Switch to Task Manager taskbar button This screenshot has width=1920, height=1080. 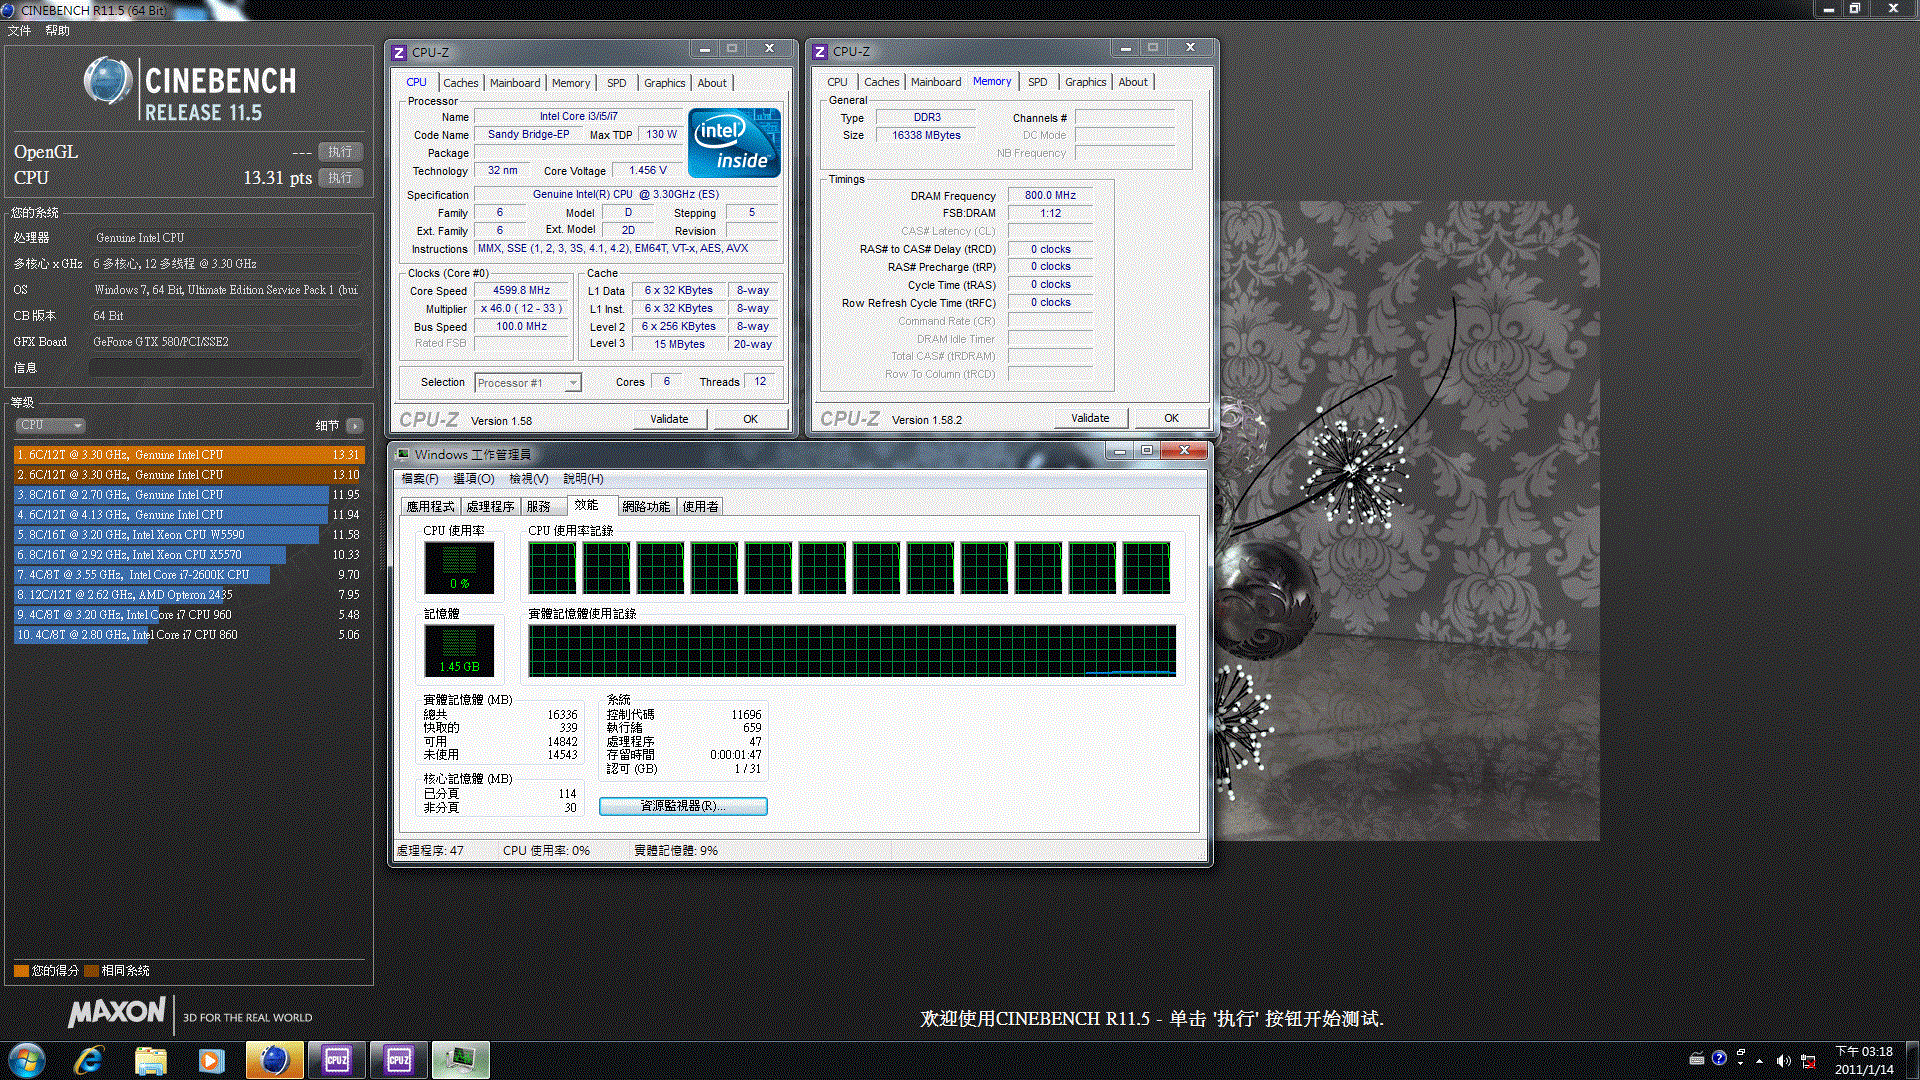point(461,1060)
